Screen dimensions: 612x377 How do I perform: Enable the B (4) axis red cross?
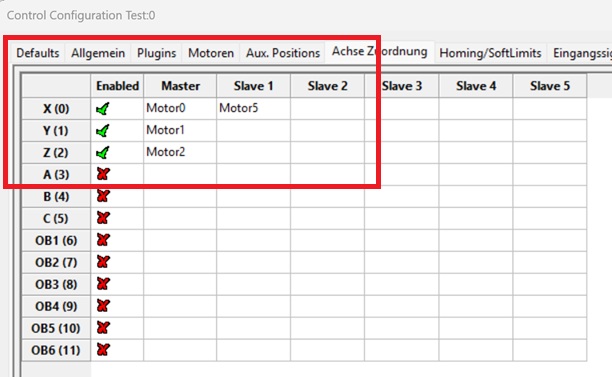click(x=103, y=196)
